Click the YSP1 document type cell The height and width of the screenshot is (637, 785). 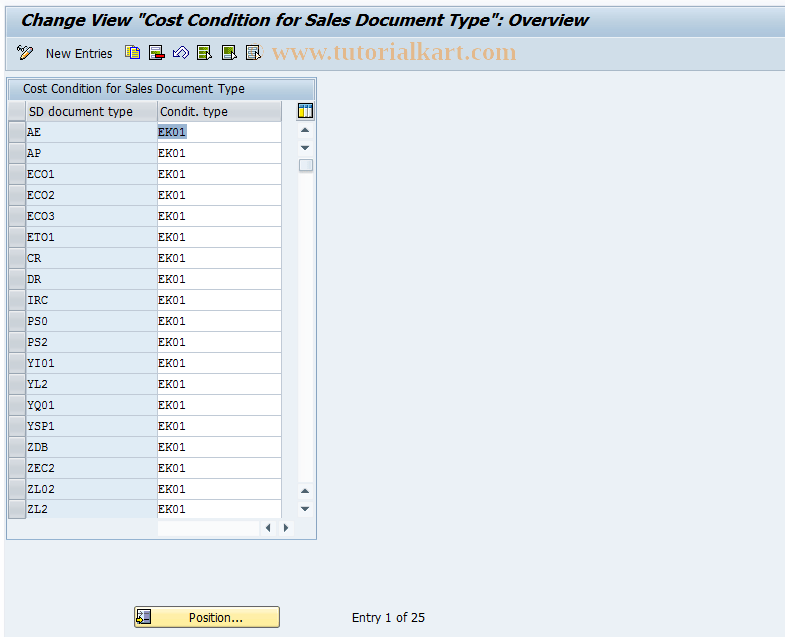(91, 427)
